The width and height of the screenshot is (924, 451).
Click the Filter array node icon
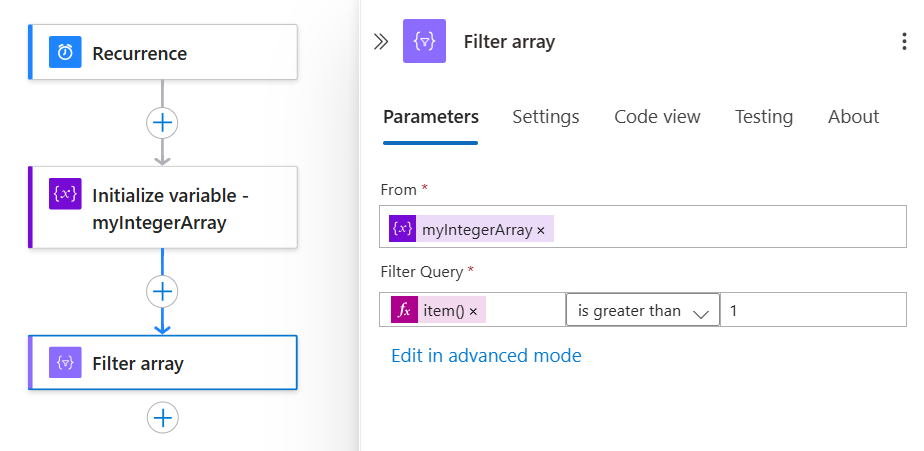click(65, 363)
